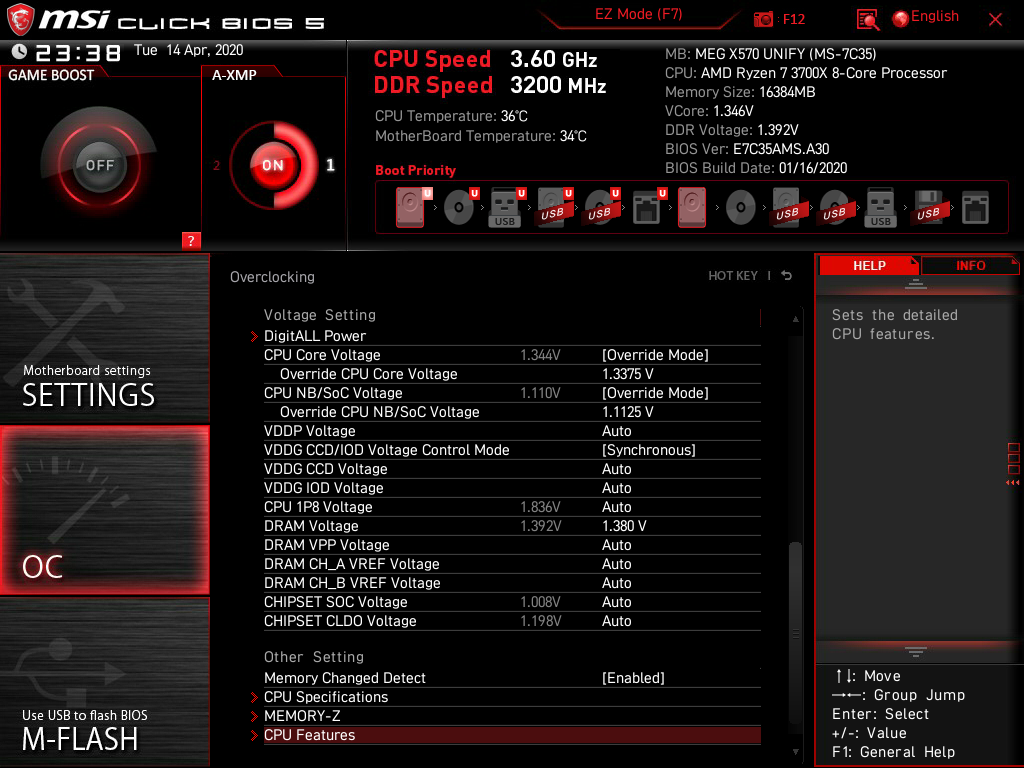Select the first hard disk boot device icon
Image resolution: width=1024 pixels, height=768 pixels.
410,208
